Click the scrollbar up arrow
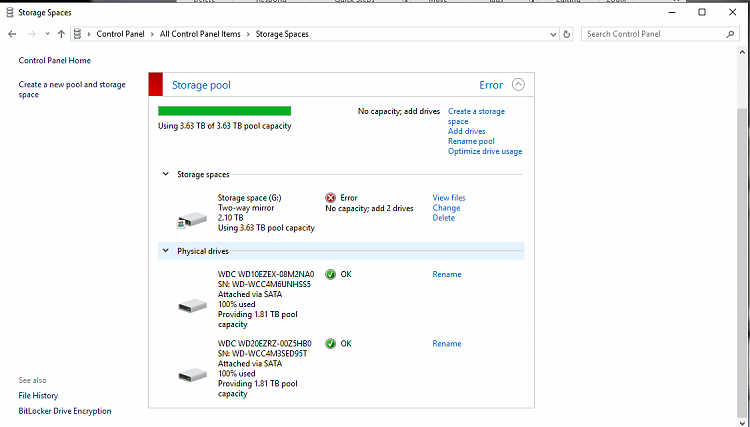 click(742, 52)
